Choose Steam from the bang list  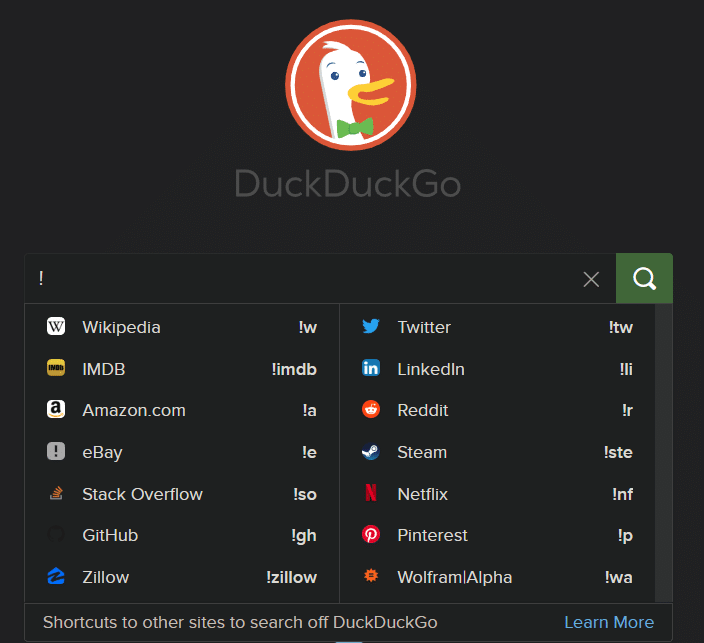497,452
